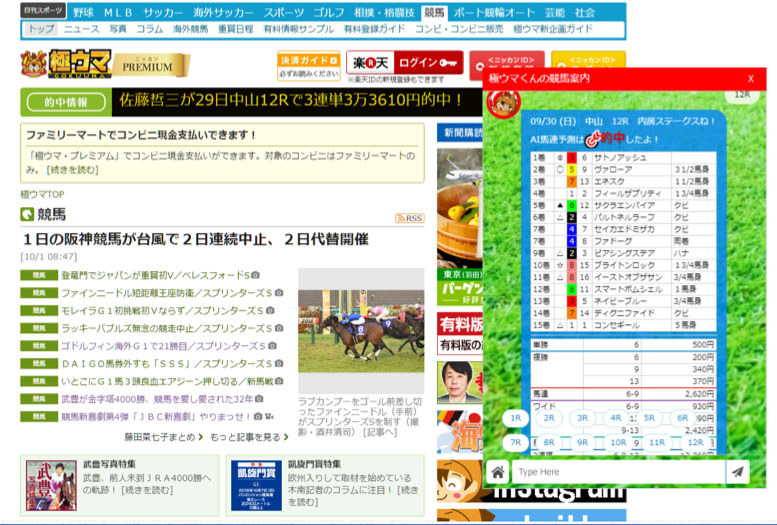Viewport: 777px width, 525px height.
Task: Select the 海外競馬 sub-menu item
Action: [190, 29]
